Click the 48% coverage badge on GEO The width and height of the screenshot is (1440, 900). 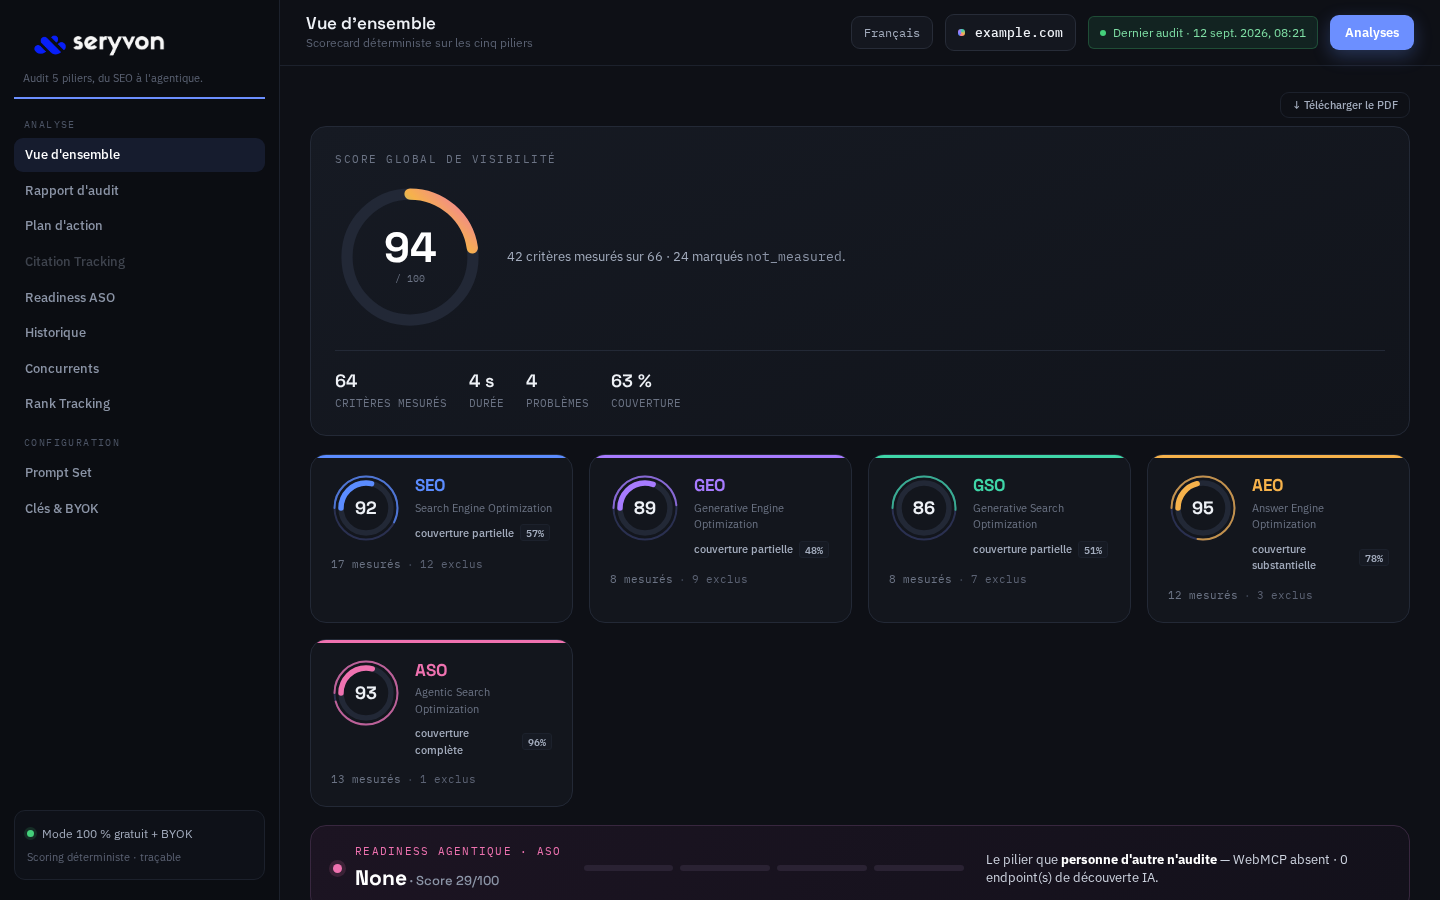(814, 550)
